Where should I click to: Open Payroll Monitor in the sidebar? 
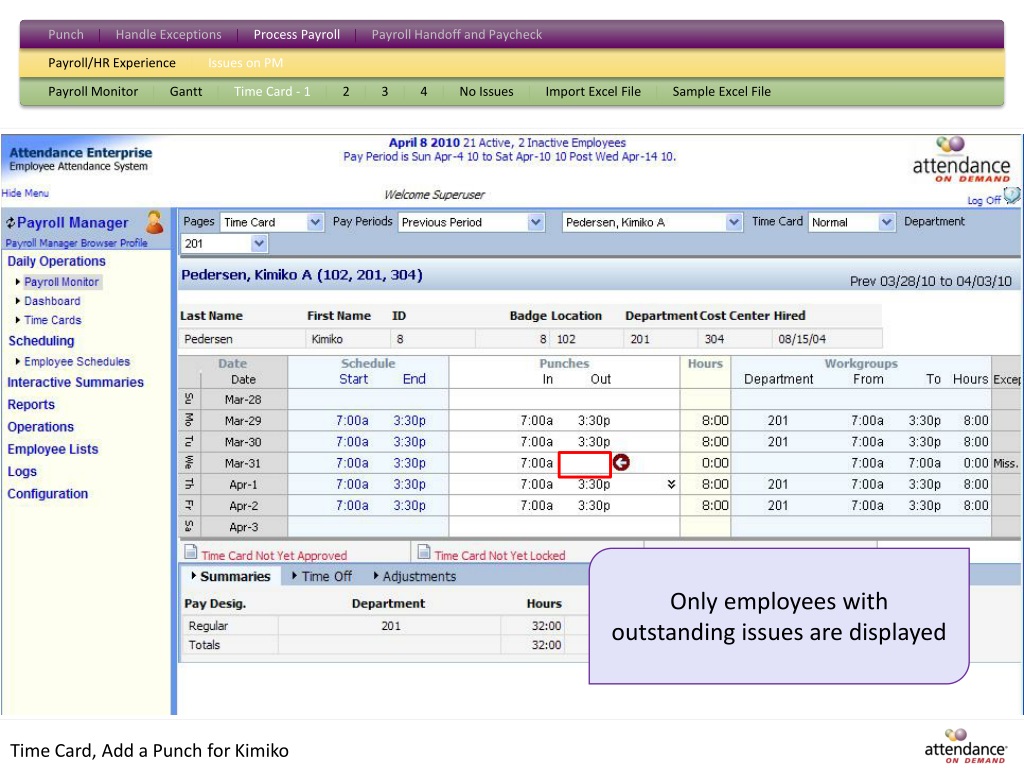tap(61, 281)
